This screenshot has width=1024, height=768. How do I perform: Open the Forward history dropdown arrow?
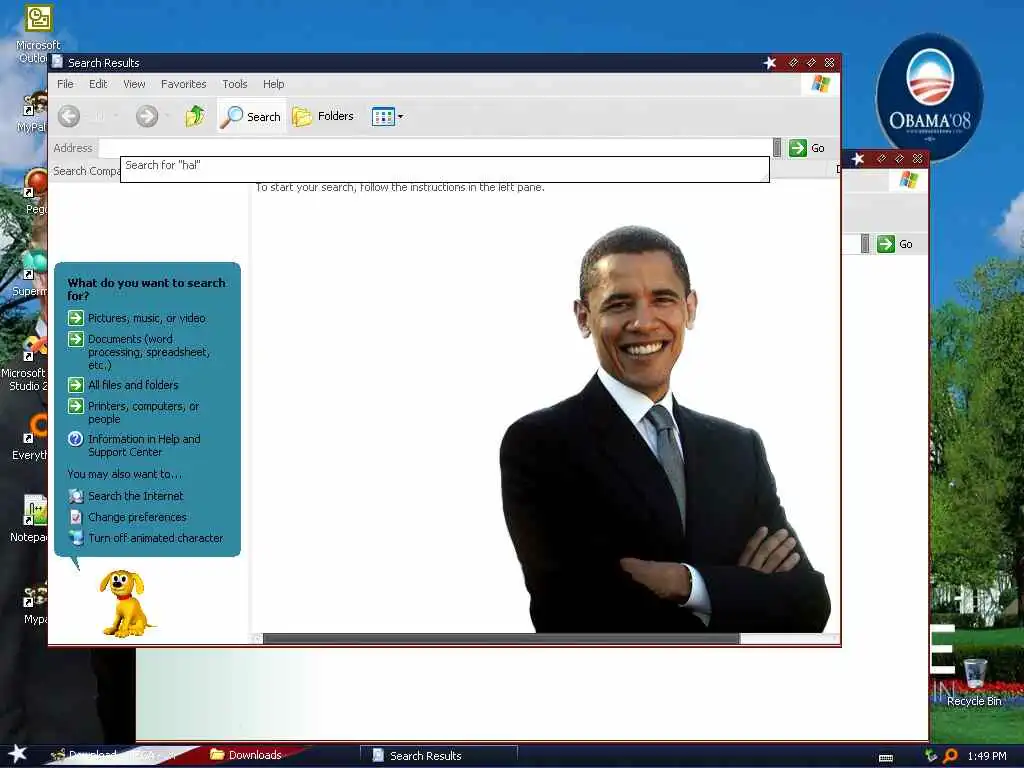pos(168,117)
